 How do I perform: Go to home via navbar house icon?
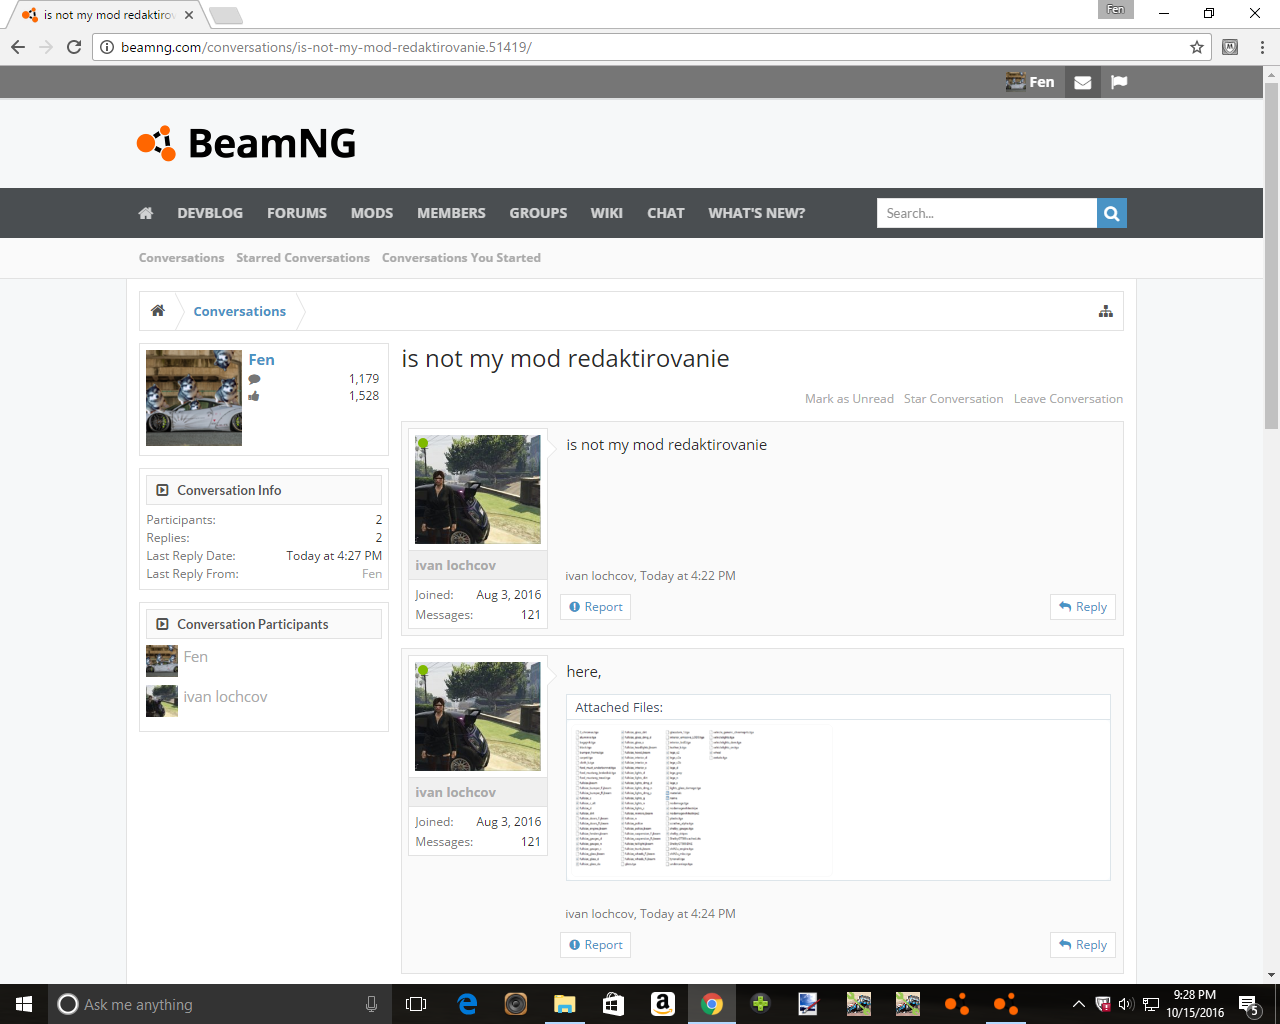(146, 213)
